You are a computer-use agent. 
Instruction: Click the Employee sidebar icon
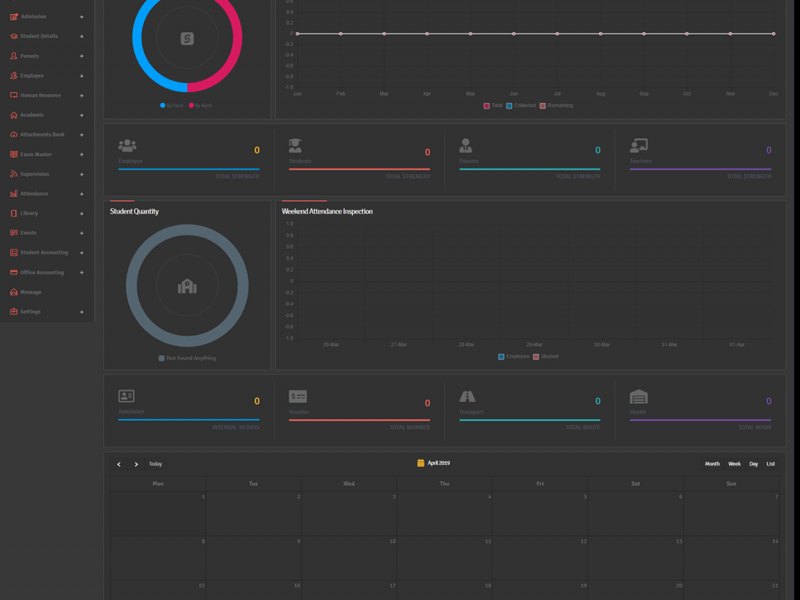(14, 76)
